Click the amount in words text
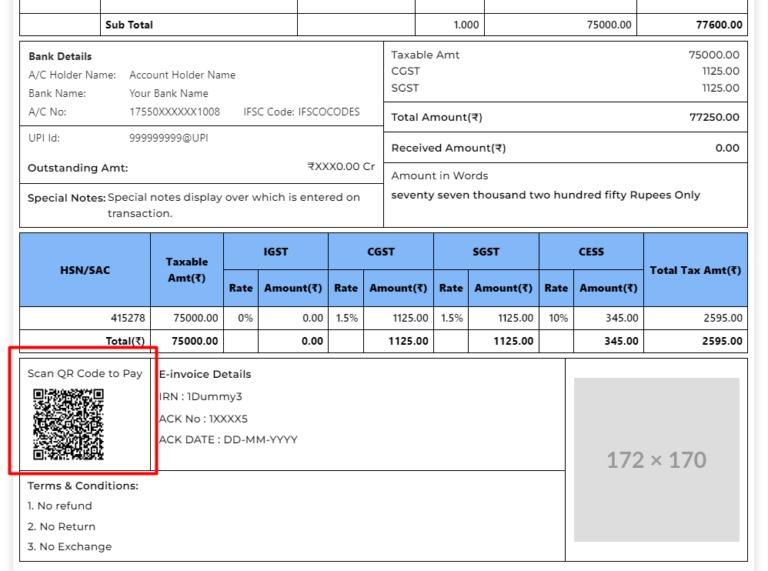The image size is (768, 571). [x=545, y=195]
